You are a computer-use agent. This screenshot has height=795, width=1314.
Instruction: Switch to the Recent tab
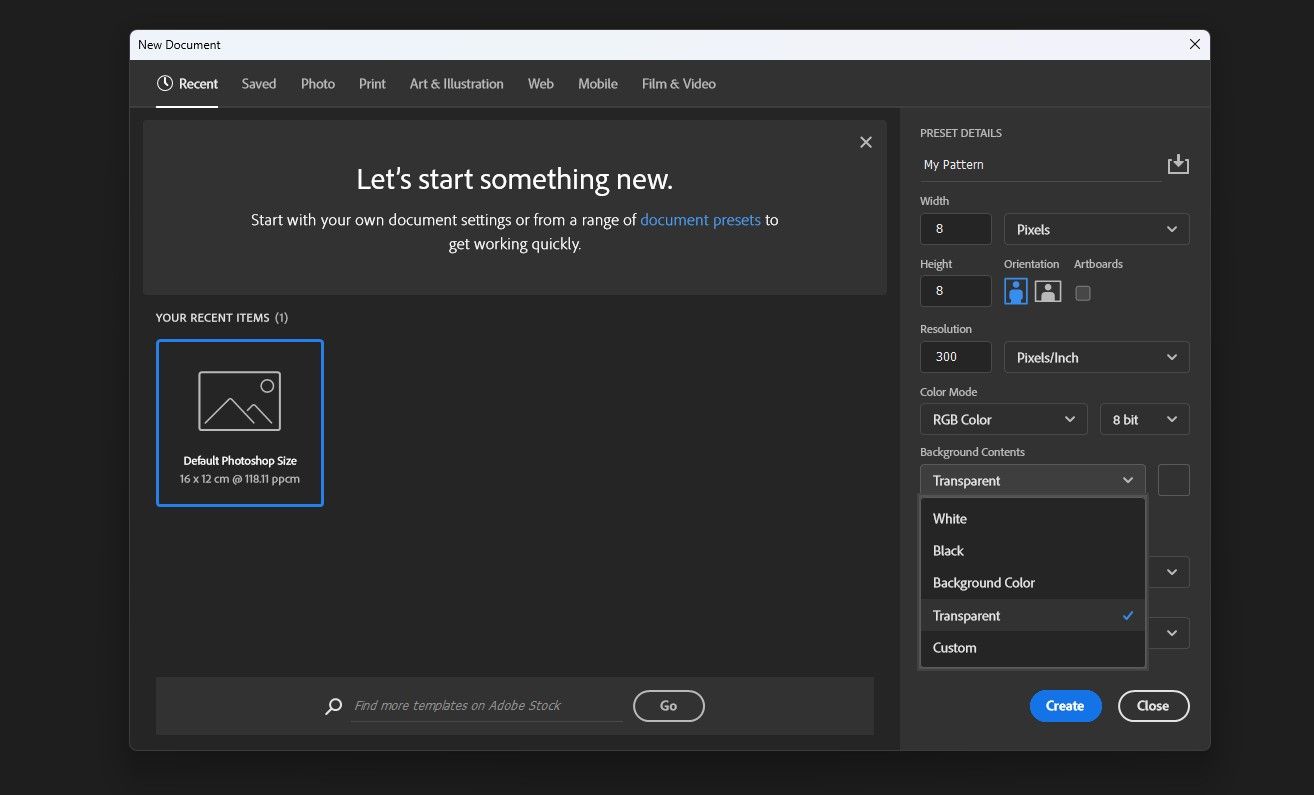point(187,84)
